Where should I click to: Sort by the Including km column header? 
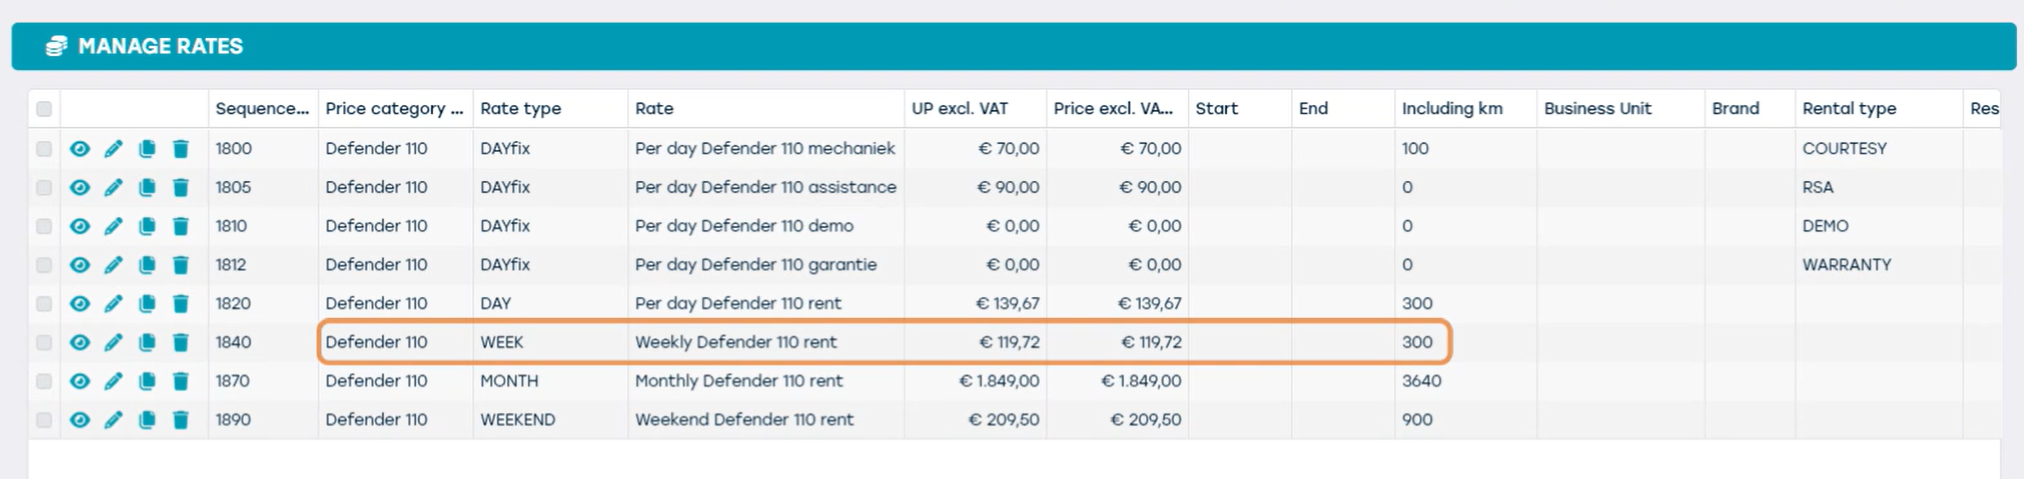tap(1451, 109)
